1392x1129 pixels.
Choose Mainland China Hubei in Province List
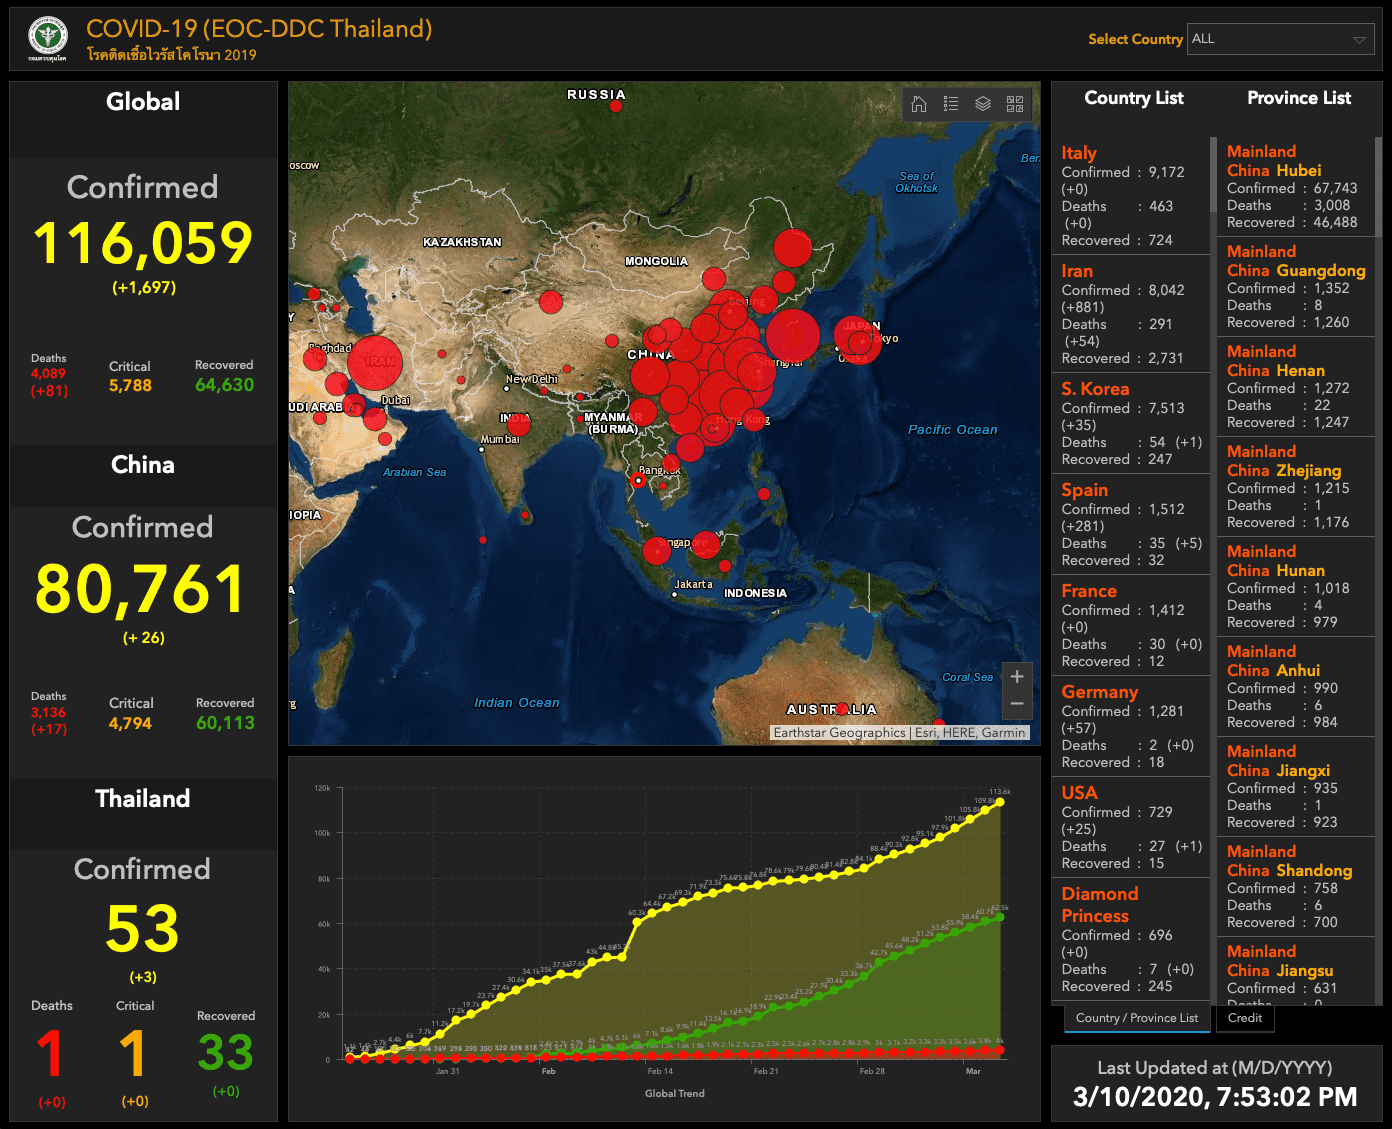tap(1274, 161)
